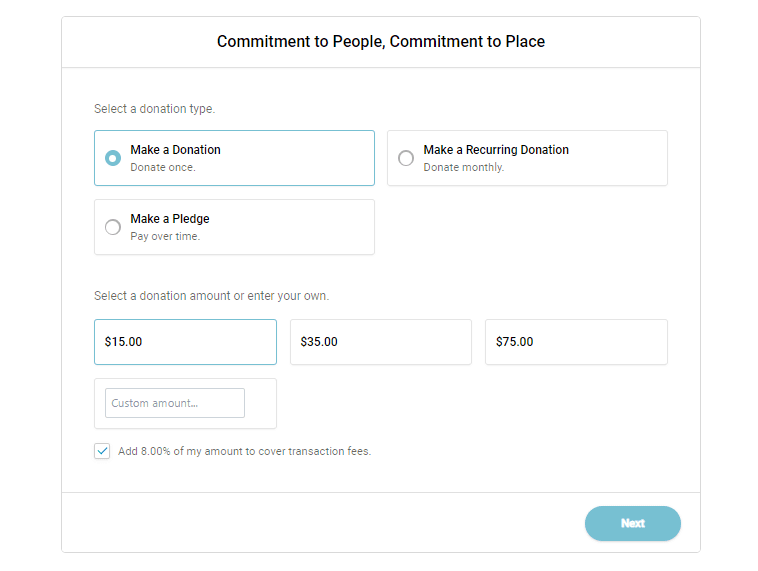The width and height of the screenshot is (758, 571).
Task: Choose the $75.00 donation amount
Action: pyautogui.click(x=576, y=342)
